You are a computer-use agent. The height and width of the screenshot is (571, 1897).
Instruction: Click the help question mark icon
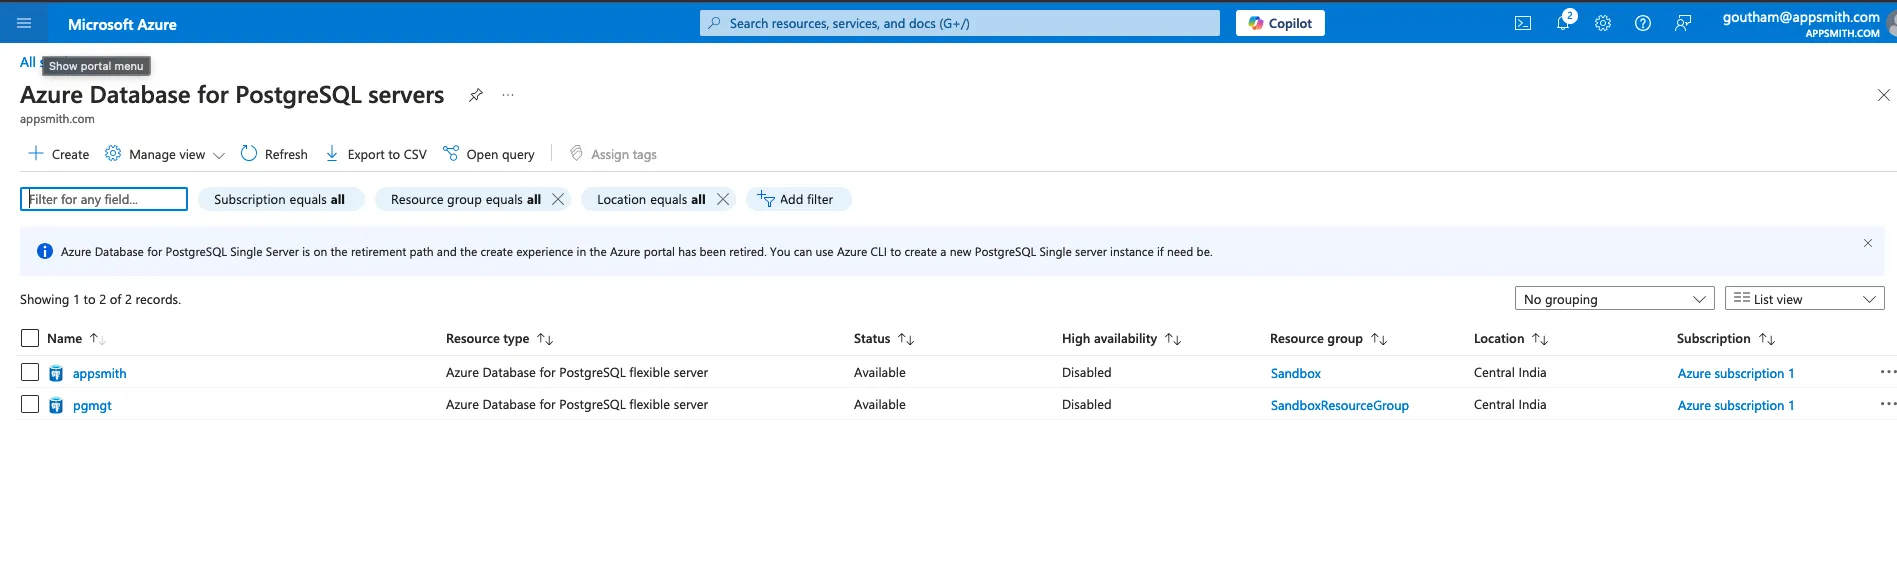click(x=1642, y=23)
